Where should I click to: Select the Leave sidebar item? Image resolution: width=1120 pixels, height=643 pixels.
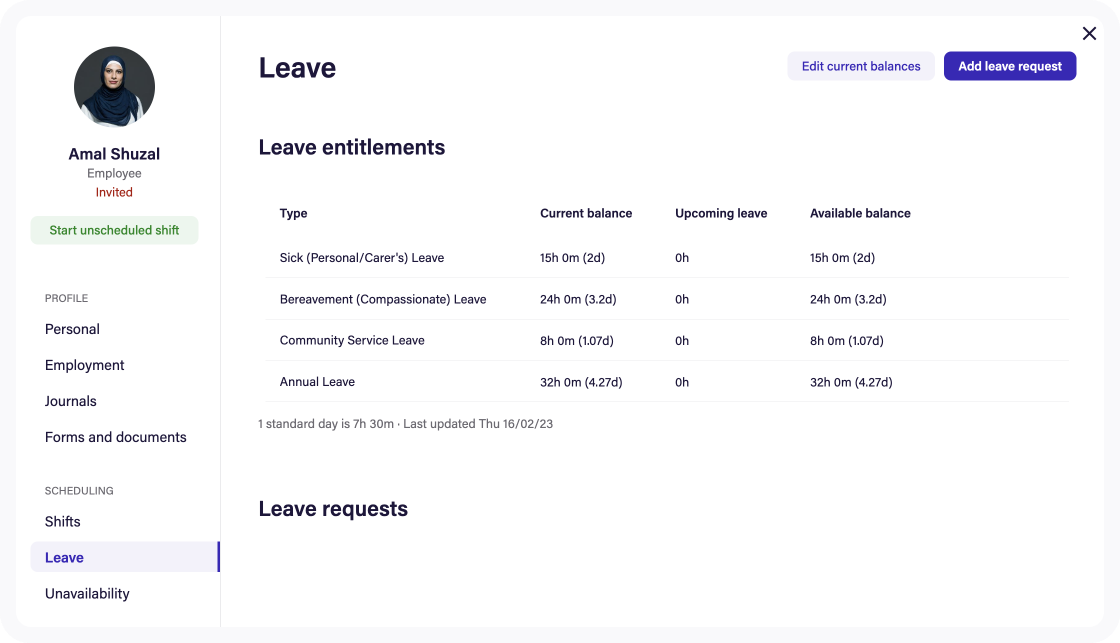63,557
